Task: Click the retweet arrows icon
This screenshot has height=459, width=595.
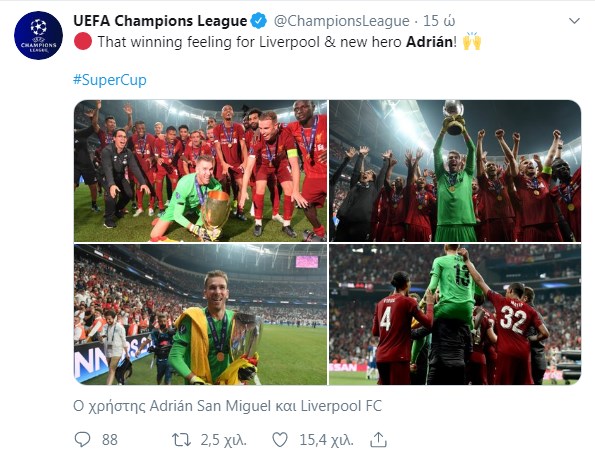Action: pos(181,440)
